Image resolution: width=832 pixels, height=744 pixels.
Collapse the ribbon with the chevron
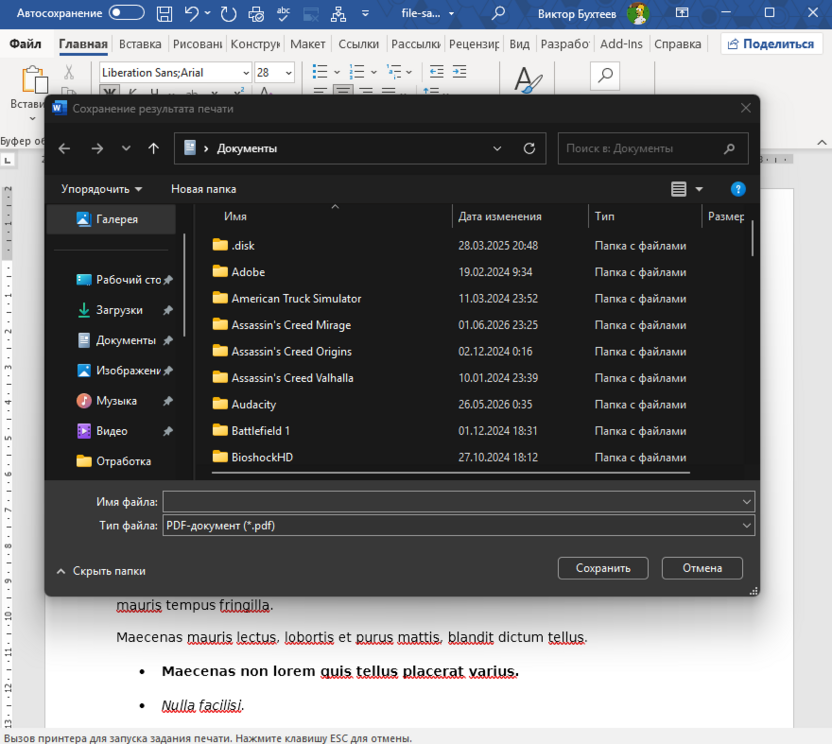pos(821,142)
